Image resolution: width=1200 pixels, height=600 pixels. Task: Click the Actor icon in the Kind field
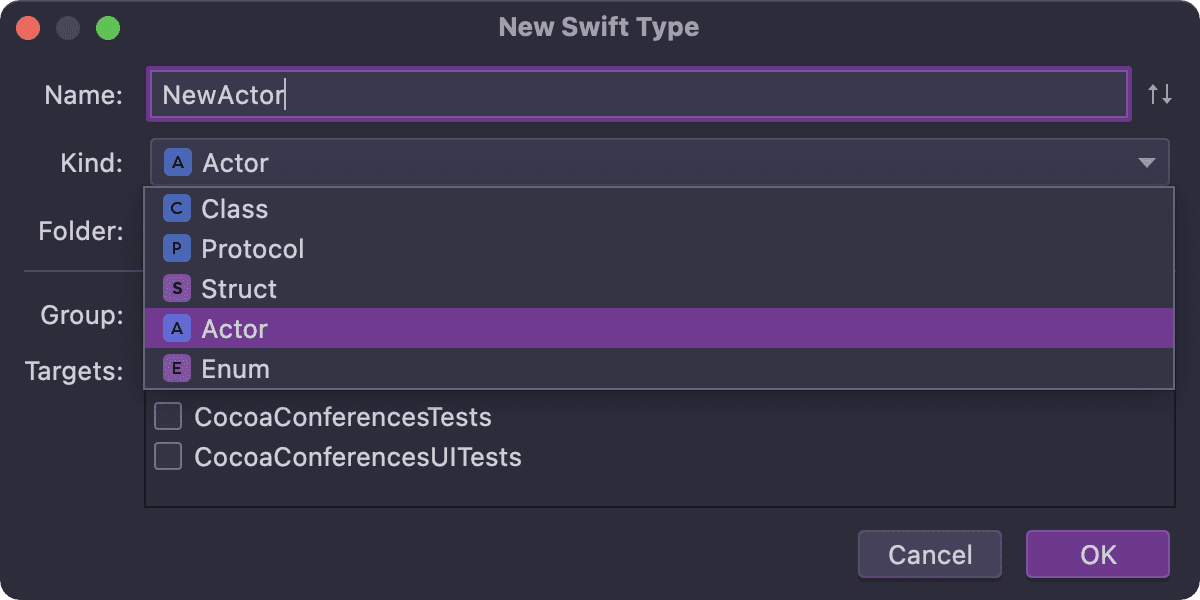click(176, 162)
